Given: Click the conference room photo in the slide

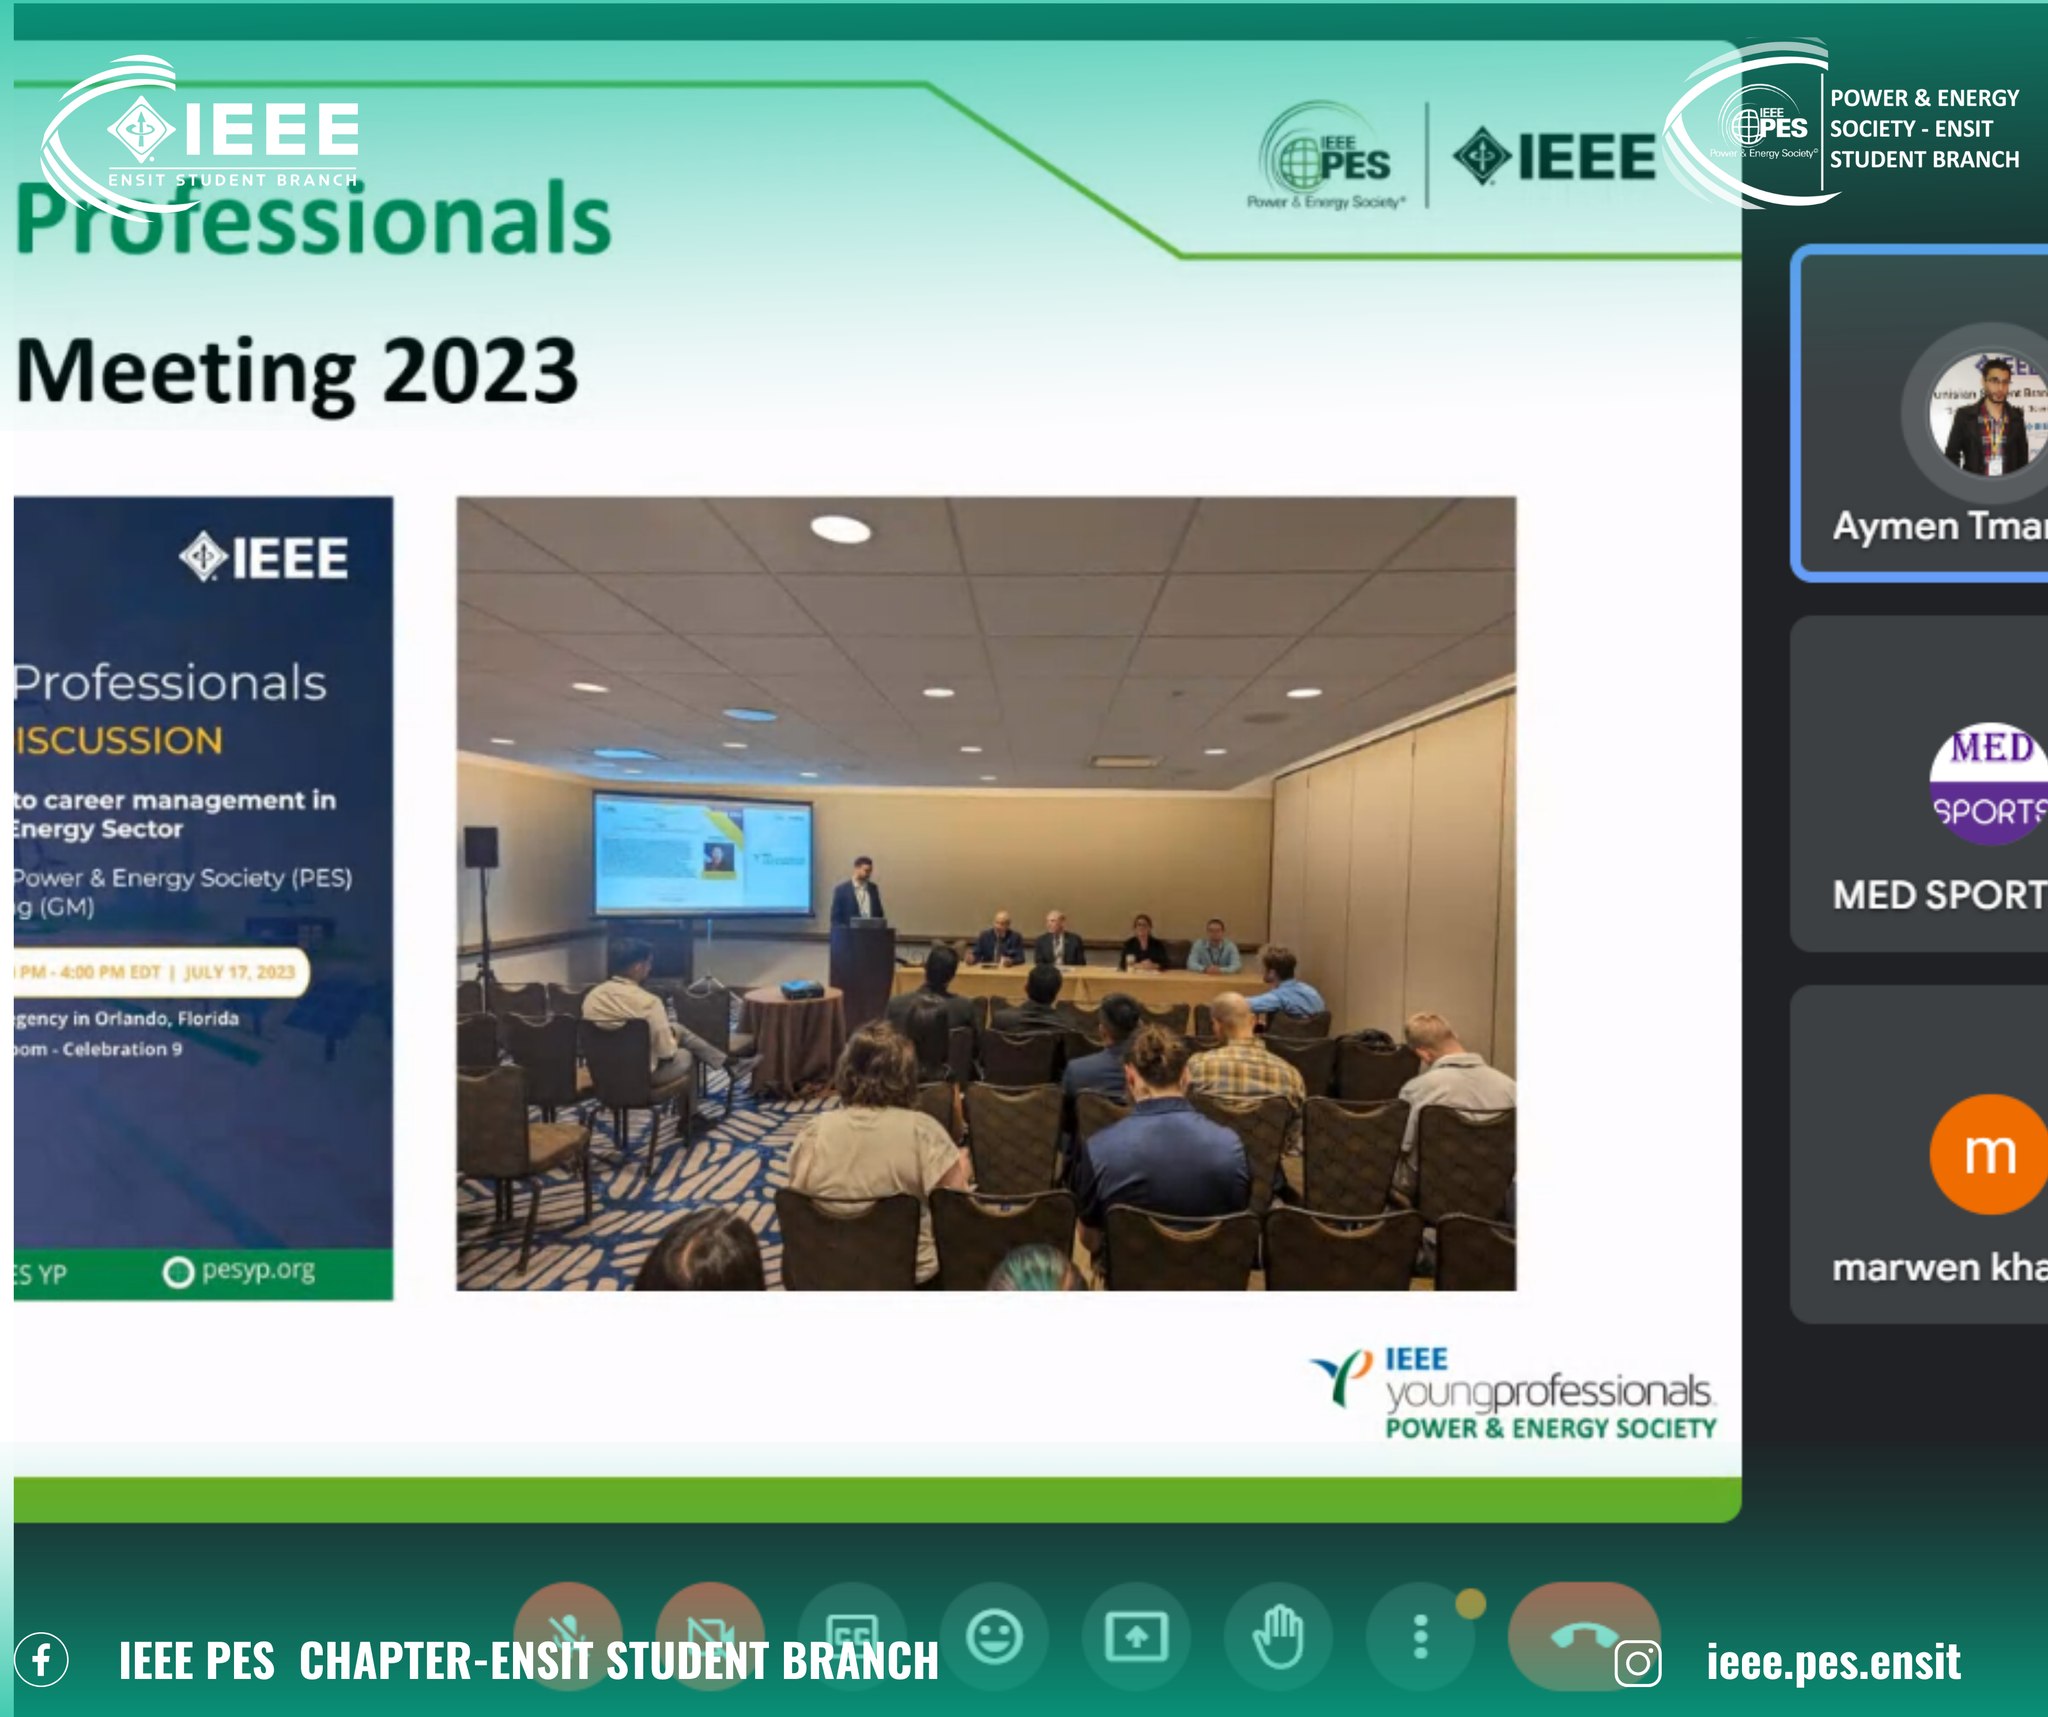Looking at the screenshot, I should click(986, 893).
